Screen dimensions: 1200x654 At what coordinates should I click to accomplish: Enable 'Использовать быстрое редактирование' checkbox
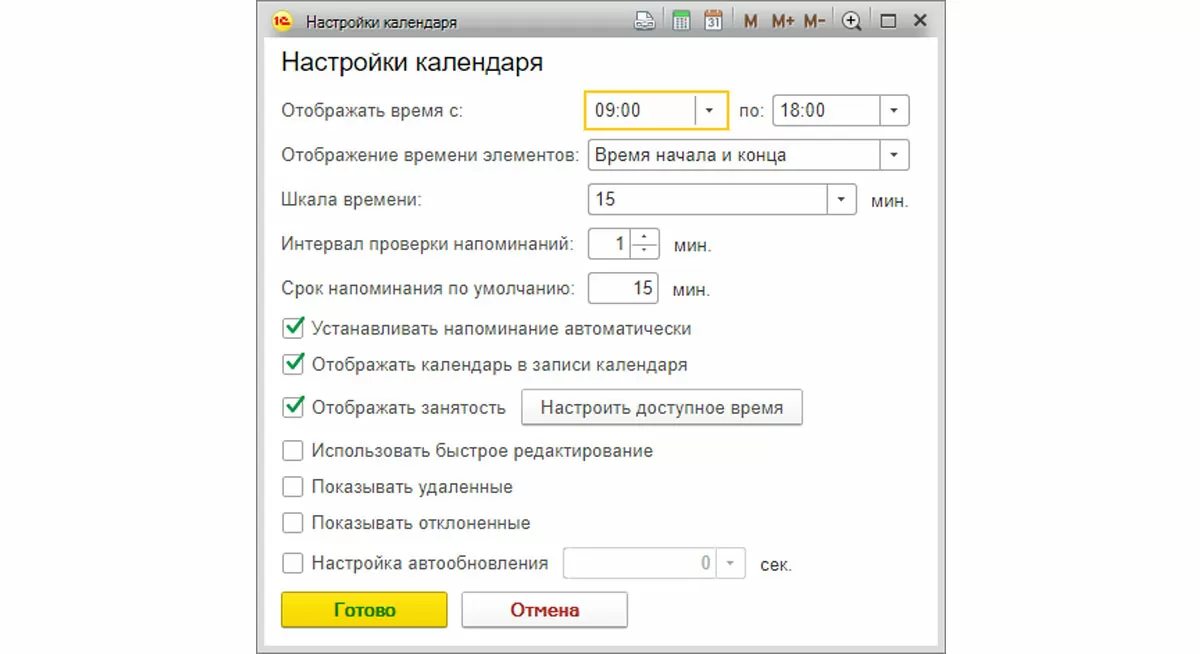click(293, 451)
